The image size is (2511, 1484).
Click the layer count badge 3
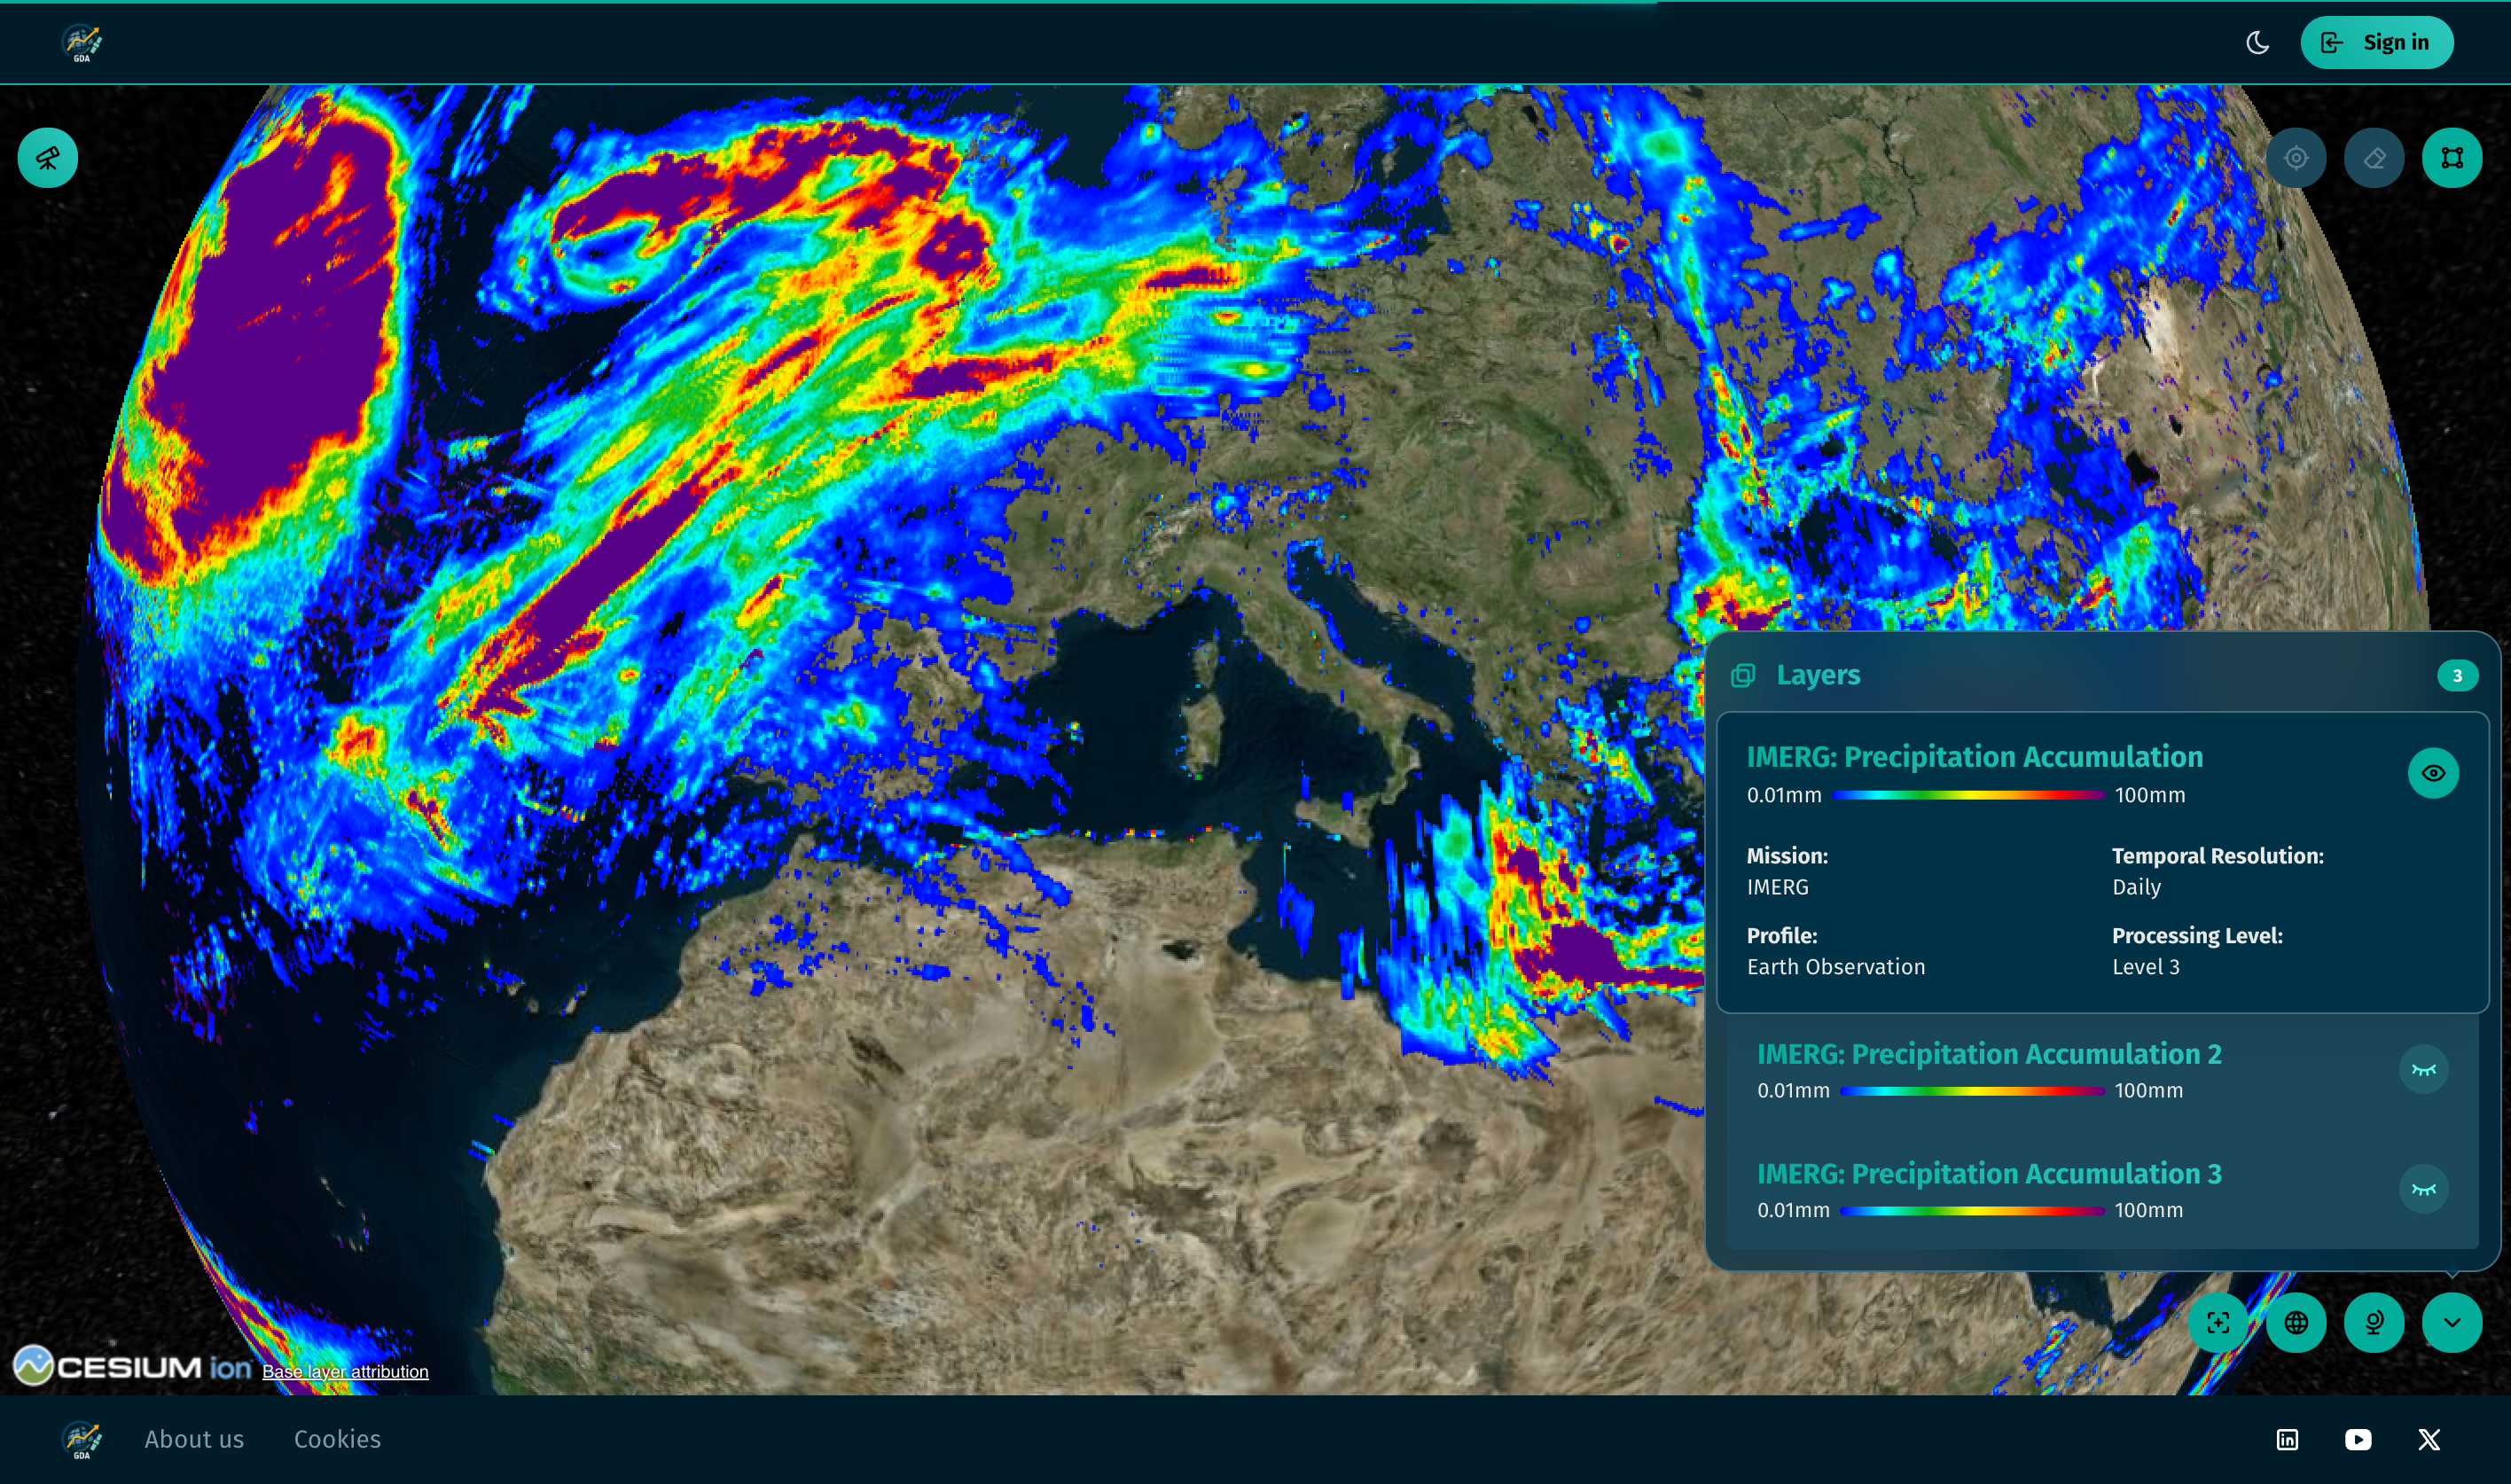coord(2457,676)
